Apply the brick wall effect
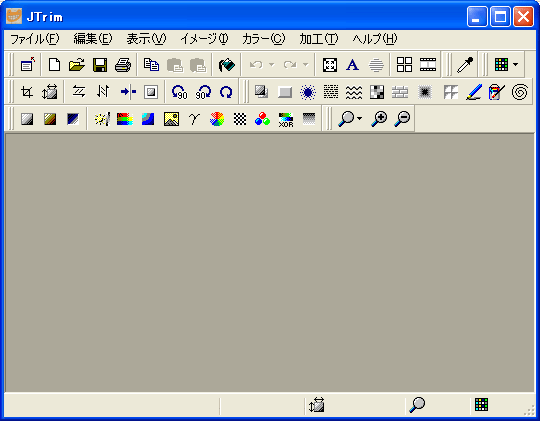 click(400, 92)
